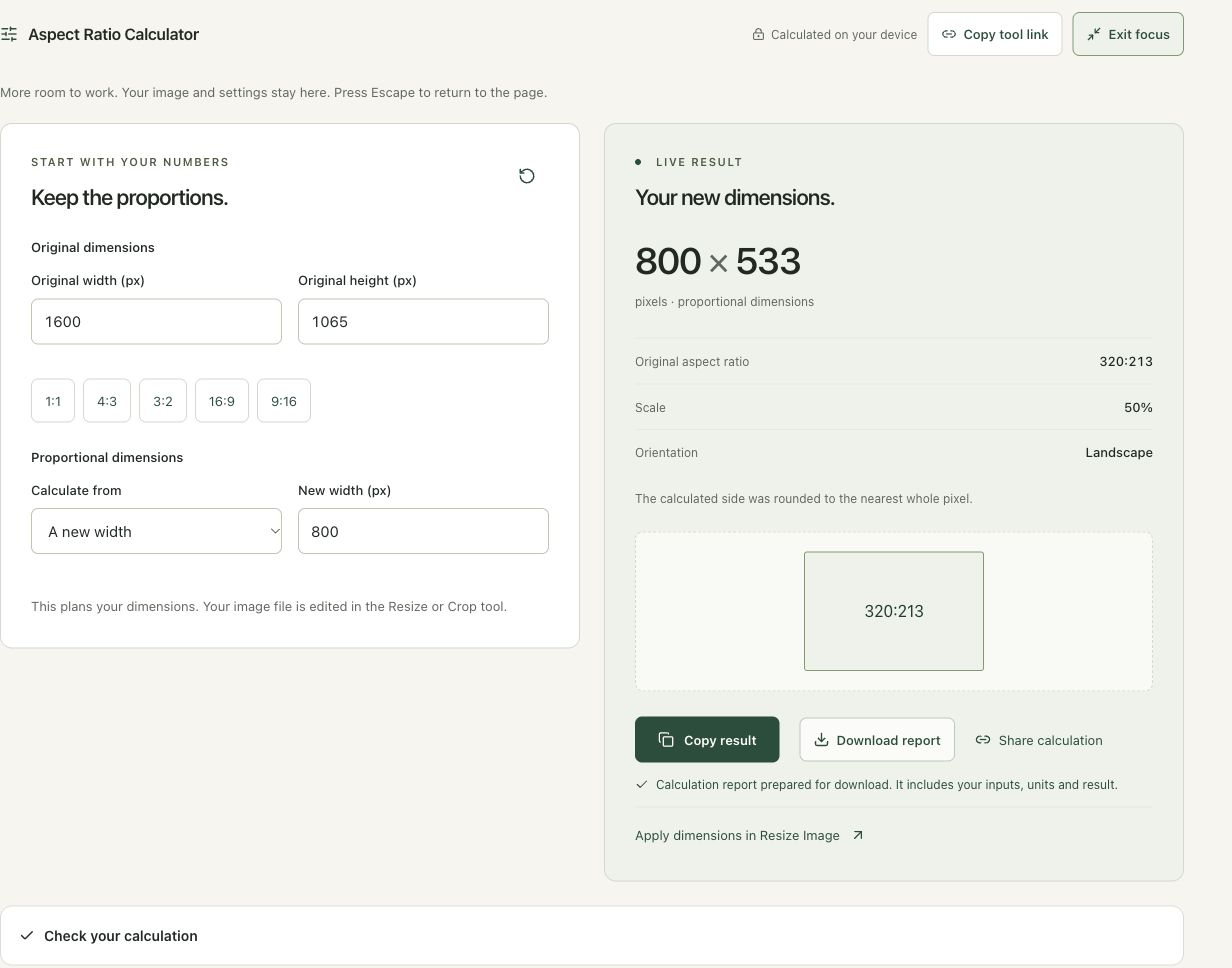Click the New width input field
Screen dimensions: 1232x968
point(423,531)
